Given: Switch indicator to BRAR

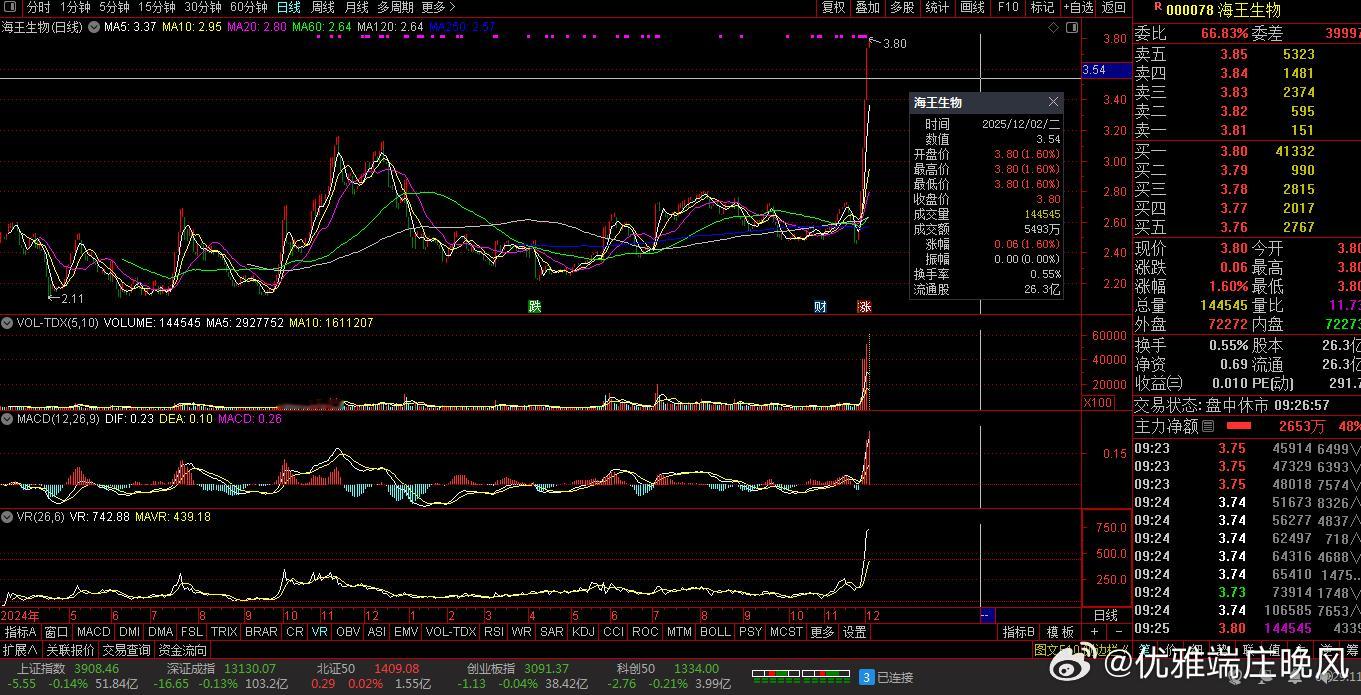Looking at the screenshot, I should click(261, 632).
